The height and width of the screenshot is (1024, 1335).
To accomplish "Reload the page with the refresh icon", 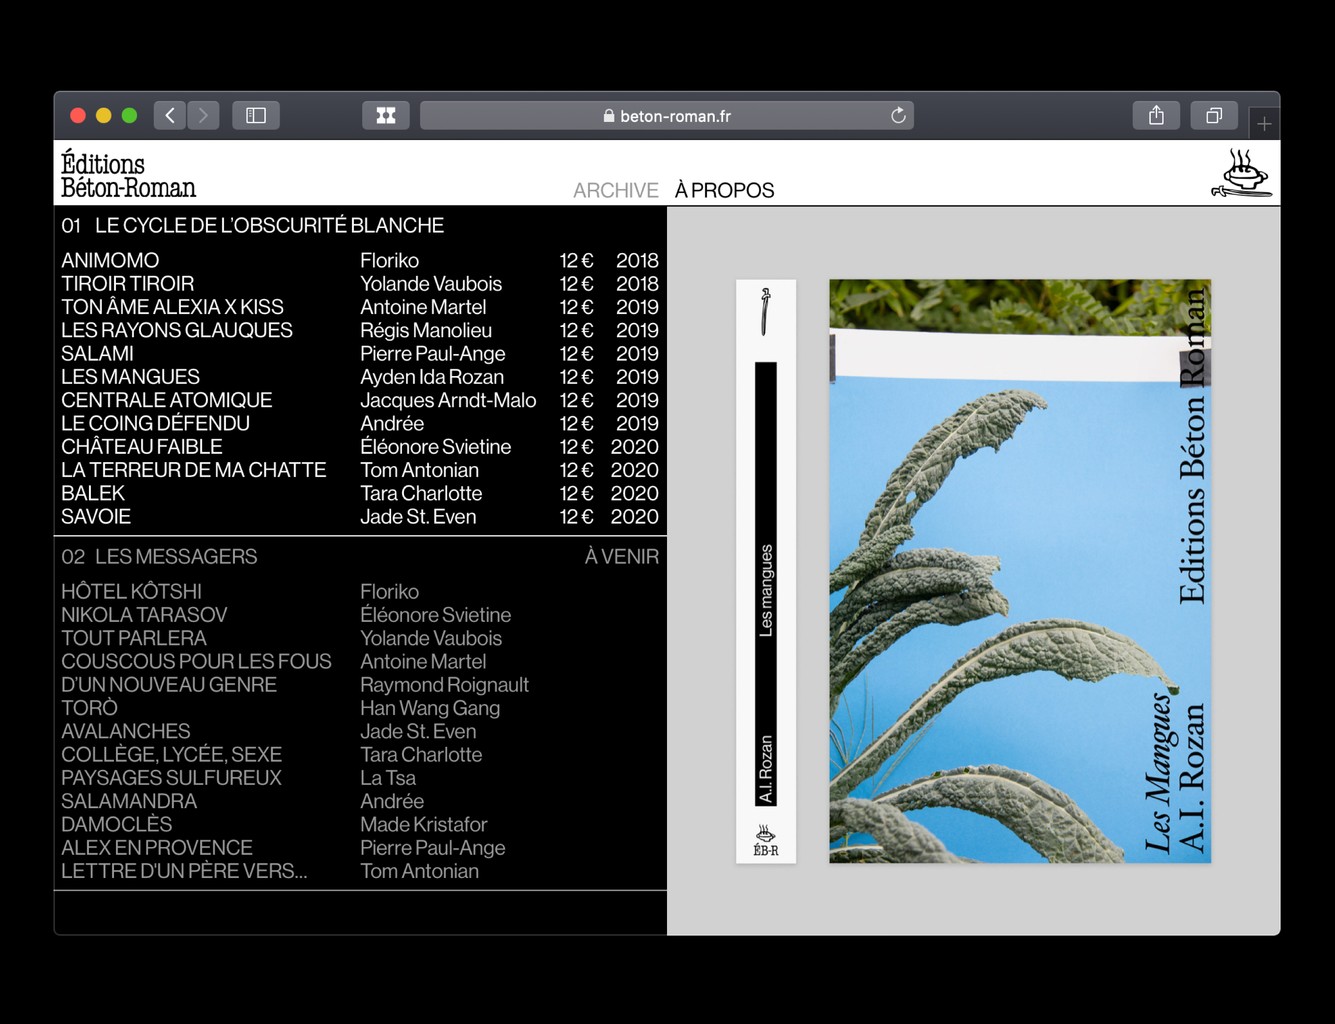I will [x=898, y=116].
